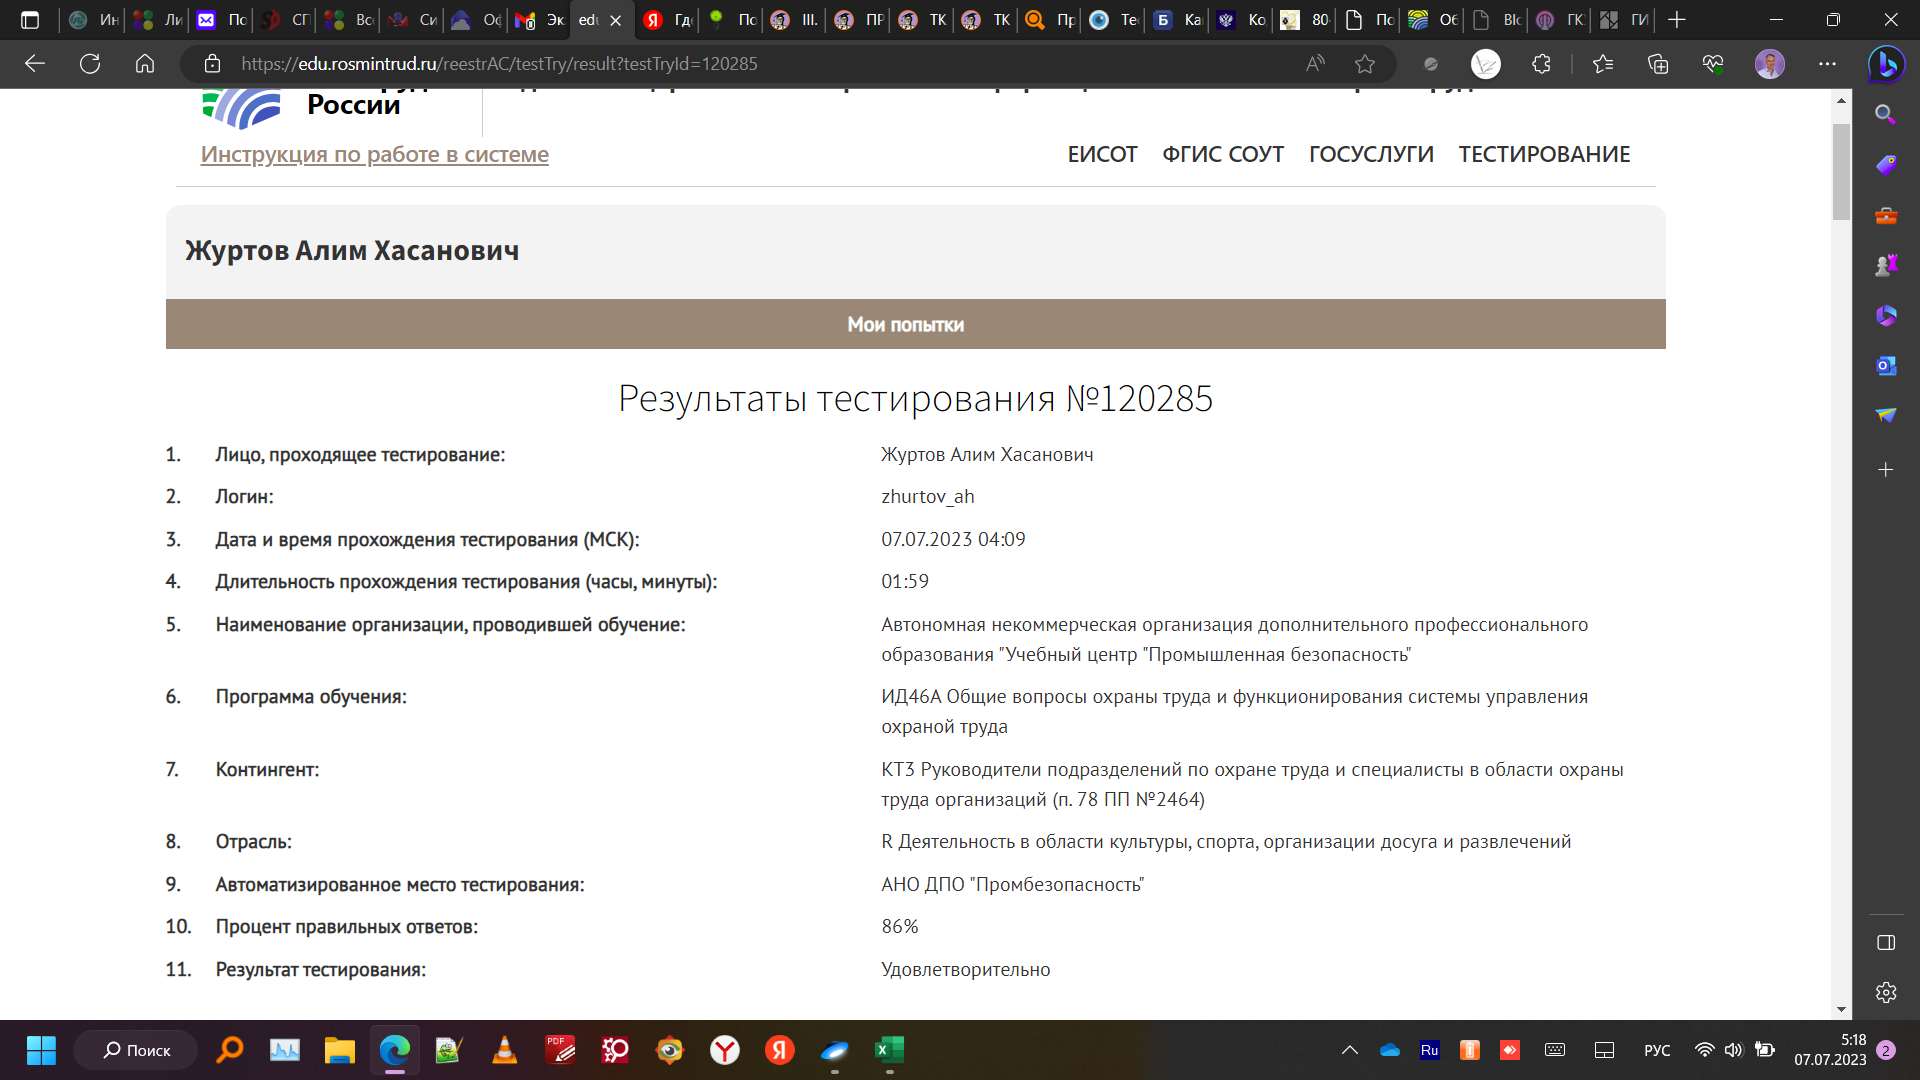This screenshot has height=1080, width=1920.
Task: Open the ЕИСОТ menu item
Action: coord(1102,154)
